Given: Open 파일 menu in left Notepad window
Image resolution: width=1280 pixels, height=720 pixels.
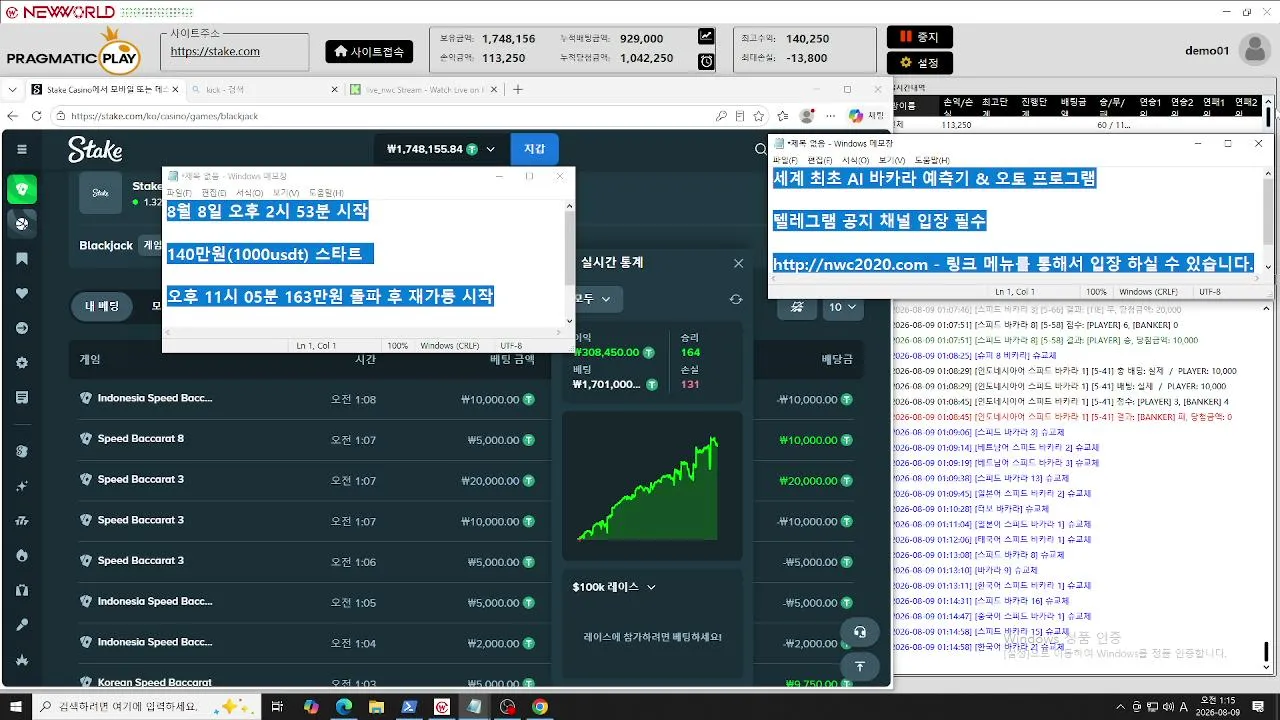Looking at the screenshot, I should click(x=180, y=192).
